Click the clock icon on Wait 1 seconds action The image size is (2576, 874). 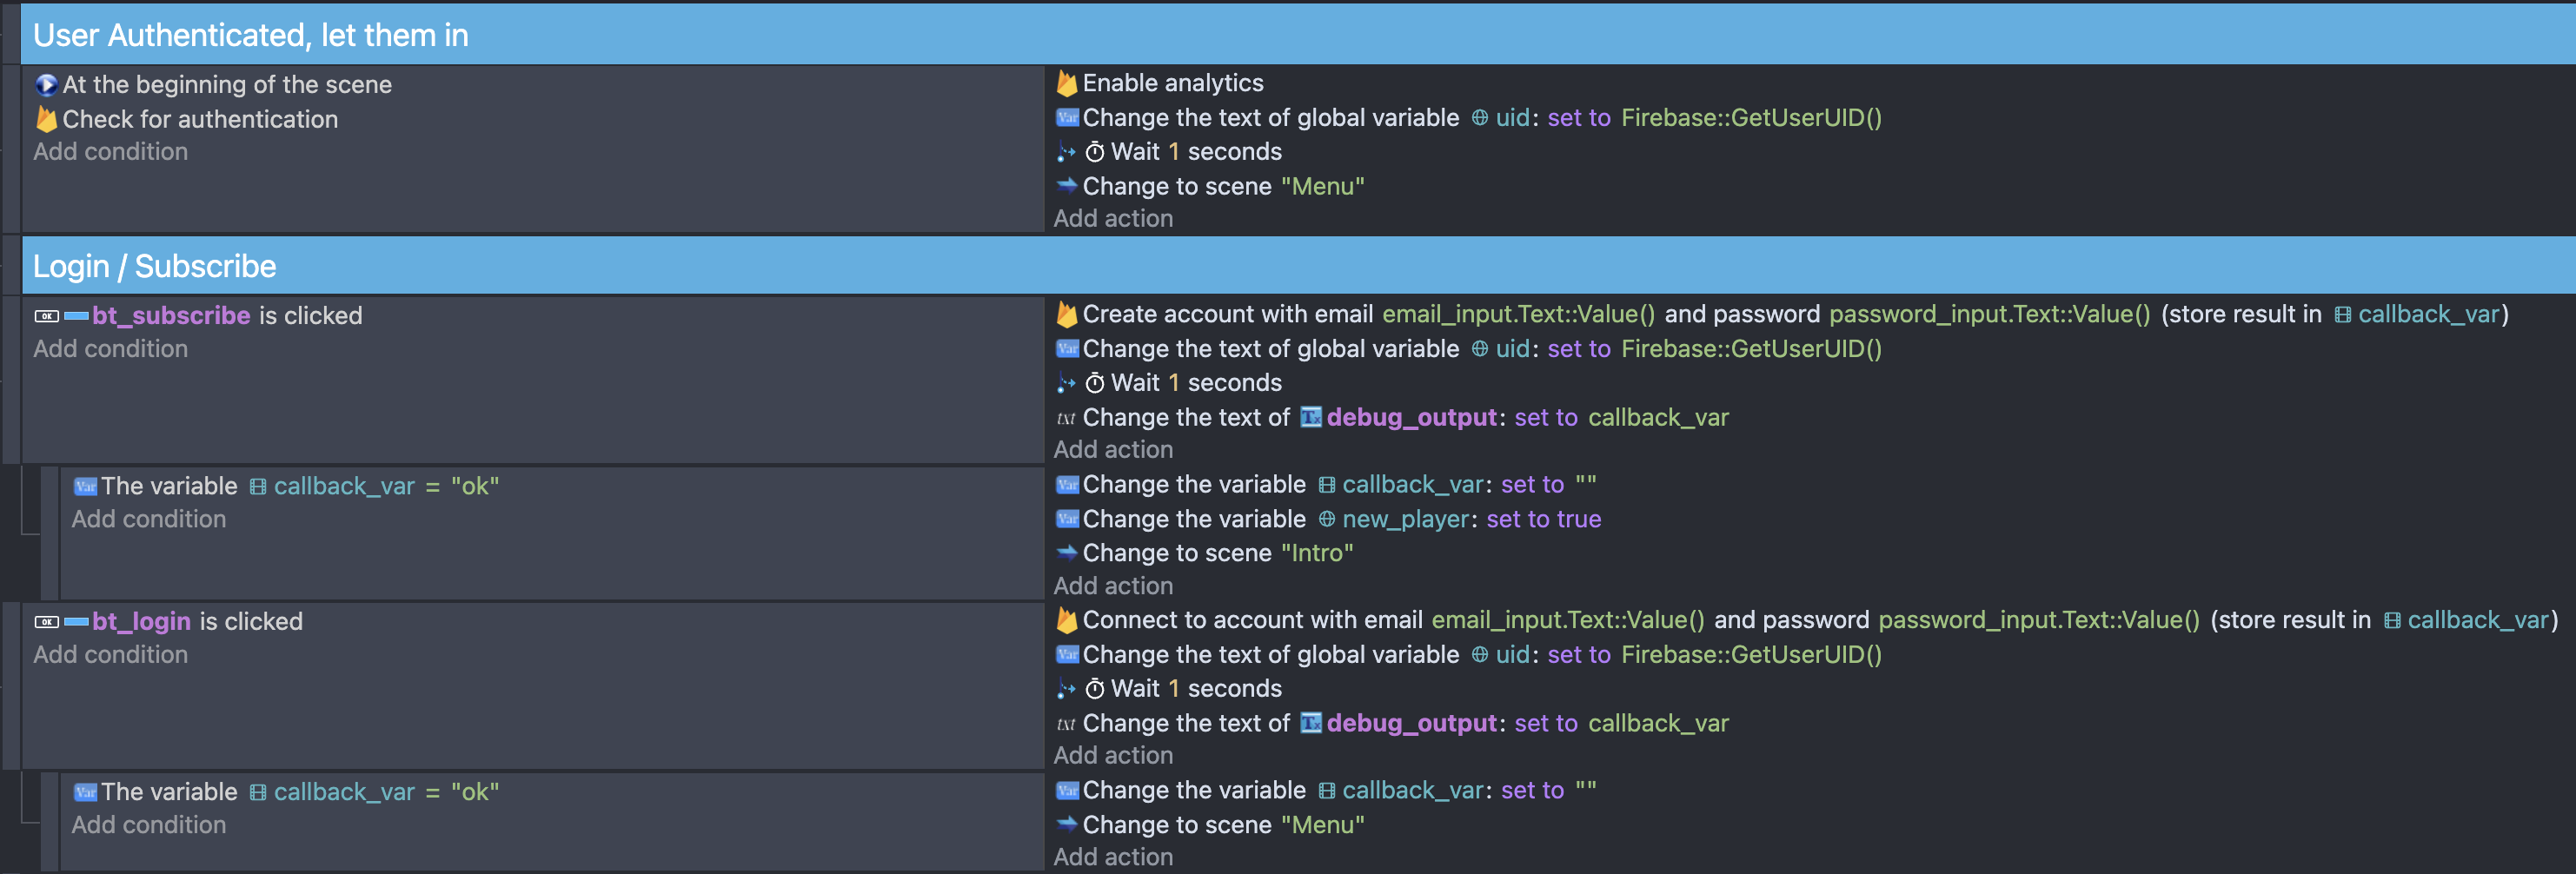point(1095,151)
